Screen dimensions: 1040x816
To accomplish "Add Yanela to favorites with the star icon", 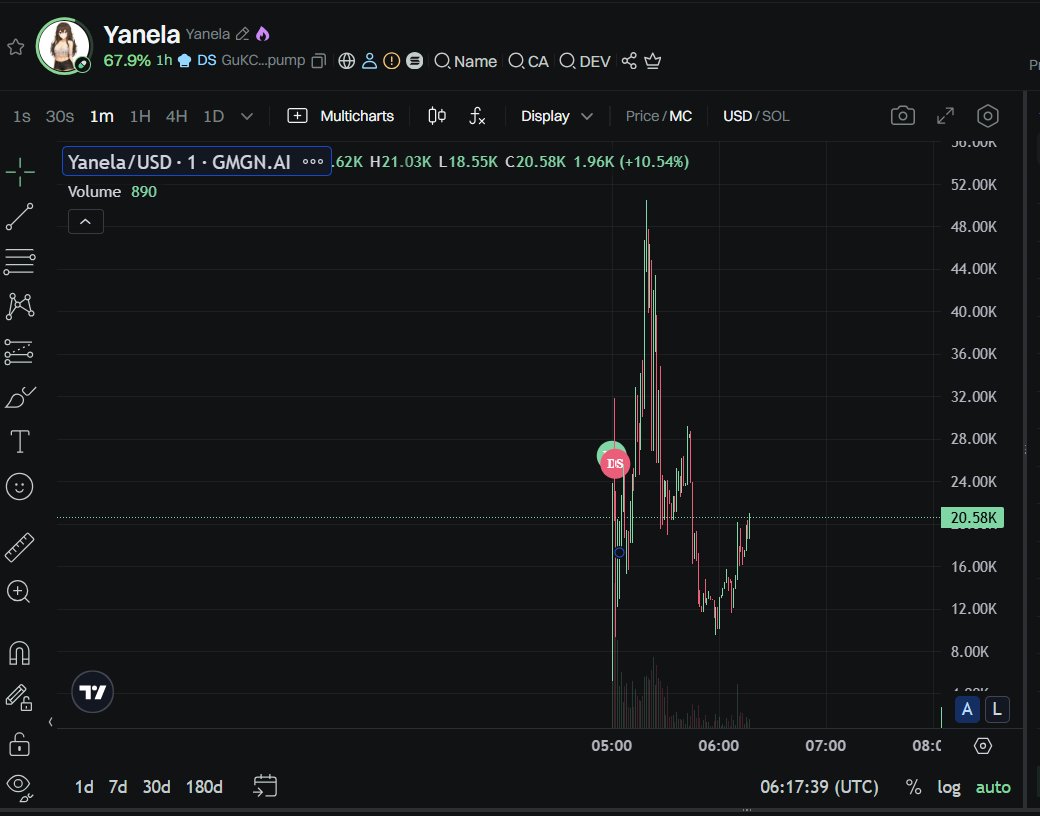I will 16,47.
